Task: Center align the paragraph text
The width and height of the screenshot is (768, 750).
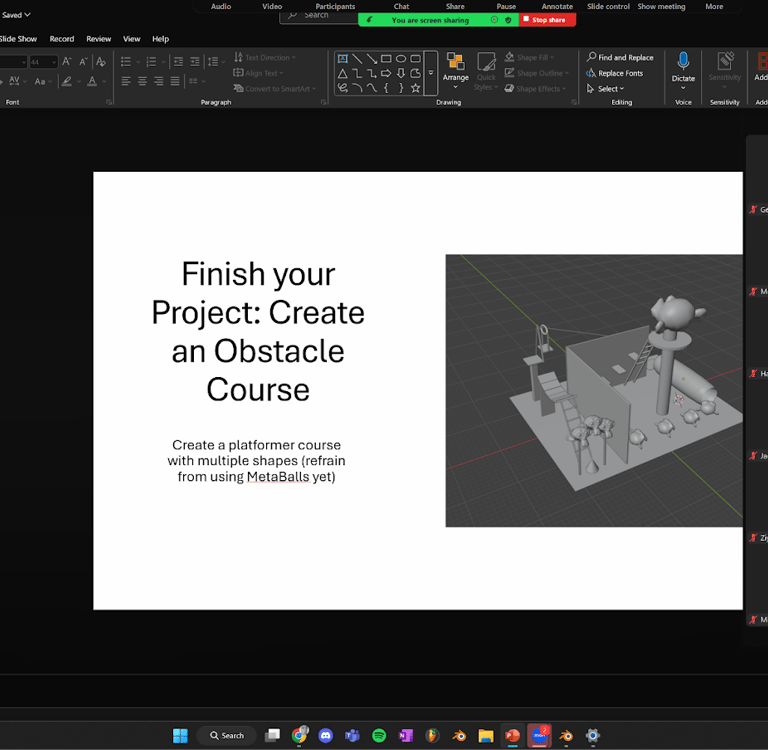Action: pos(142,81)
